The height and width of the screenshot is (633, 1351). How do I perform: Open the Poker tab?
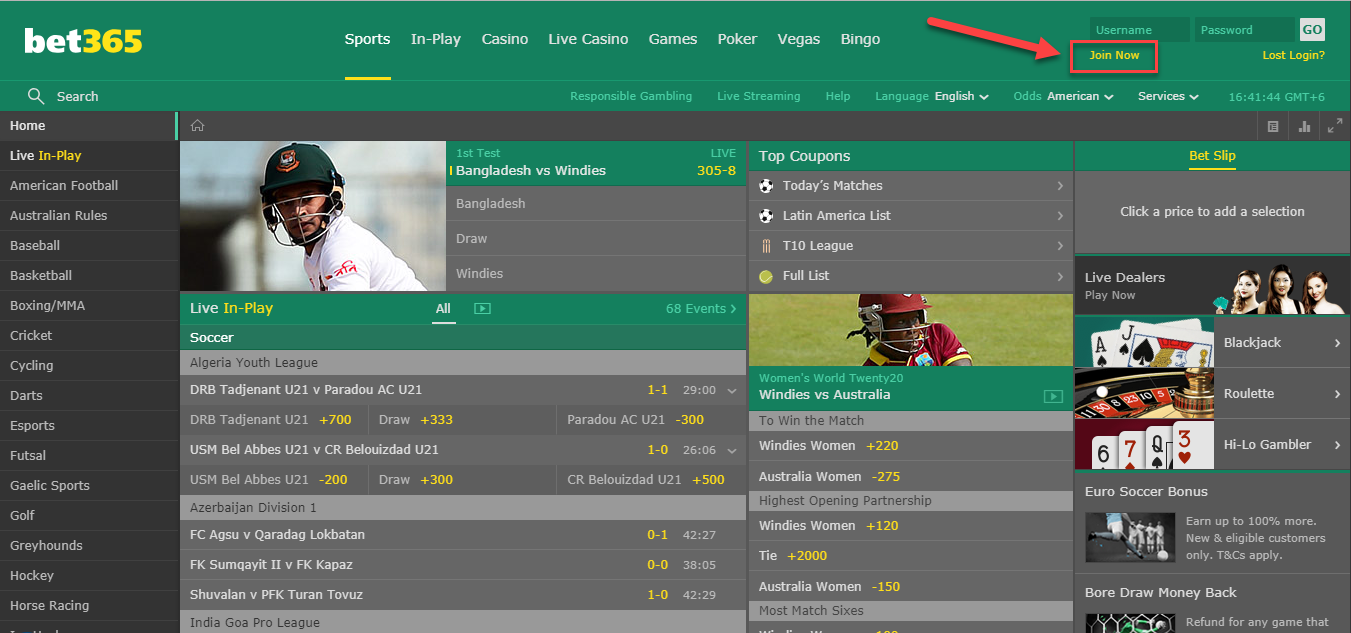tap(737, 39)
